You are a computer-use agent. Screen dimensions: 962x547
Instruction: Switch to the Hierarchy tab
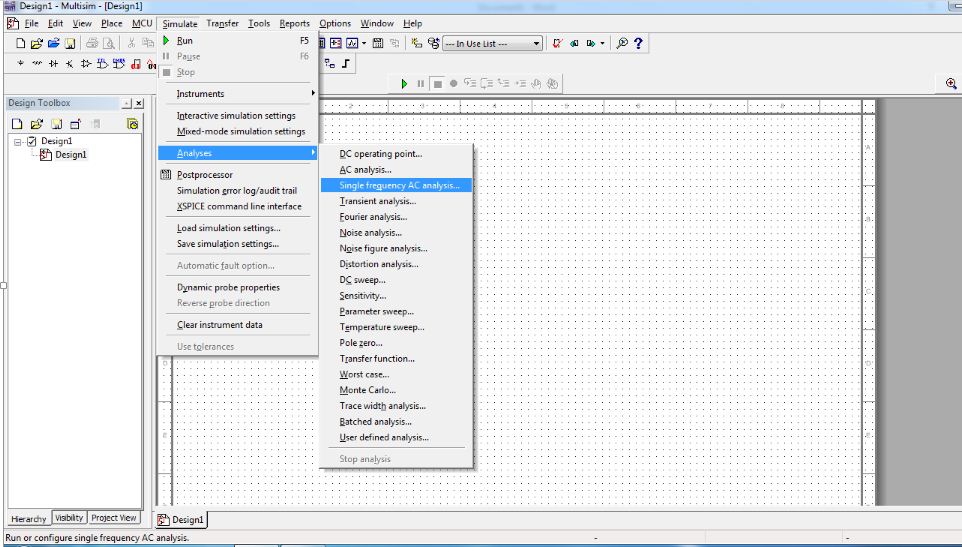[x=28, y=519]
